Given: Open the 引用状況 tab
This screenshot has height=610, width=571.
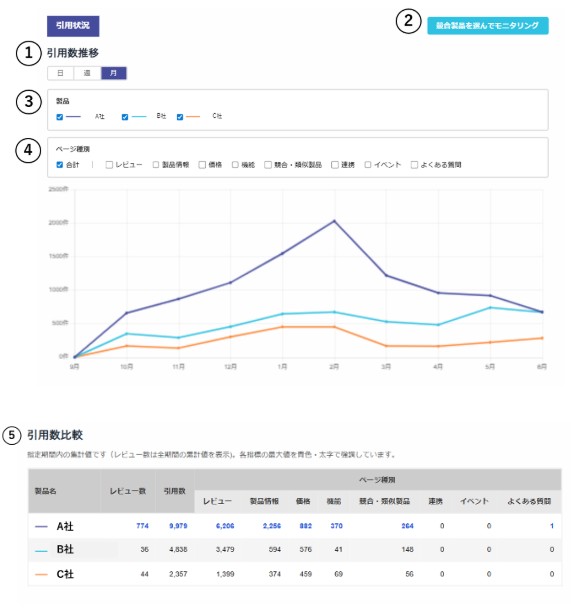Looking at the screenshot, I should pyautogui.click(x=73, y=26).
